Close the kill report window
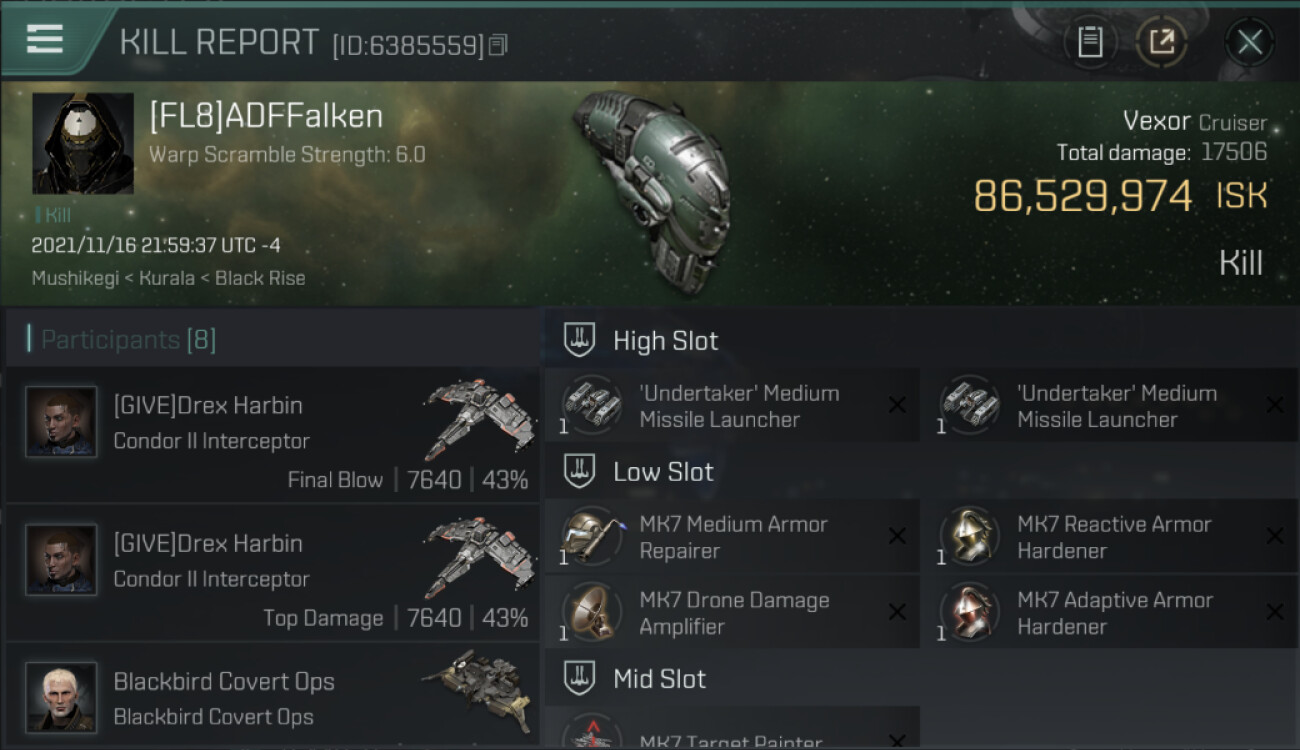 point(1249,42)
